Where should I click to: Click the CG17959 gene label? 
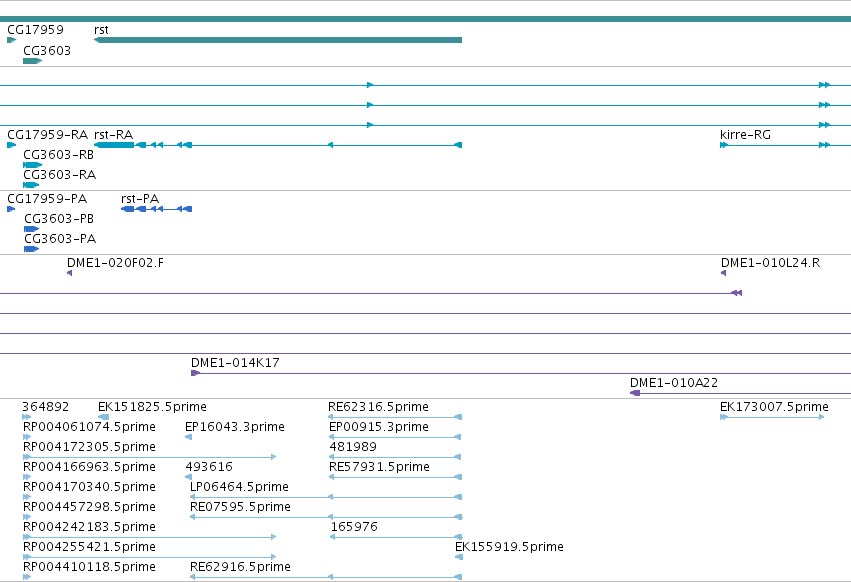pos(35,29)
